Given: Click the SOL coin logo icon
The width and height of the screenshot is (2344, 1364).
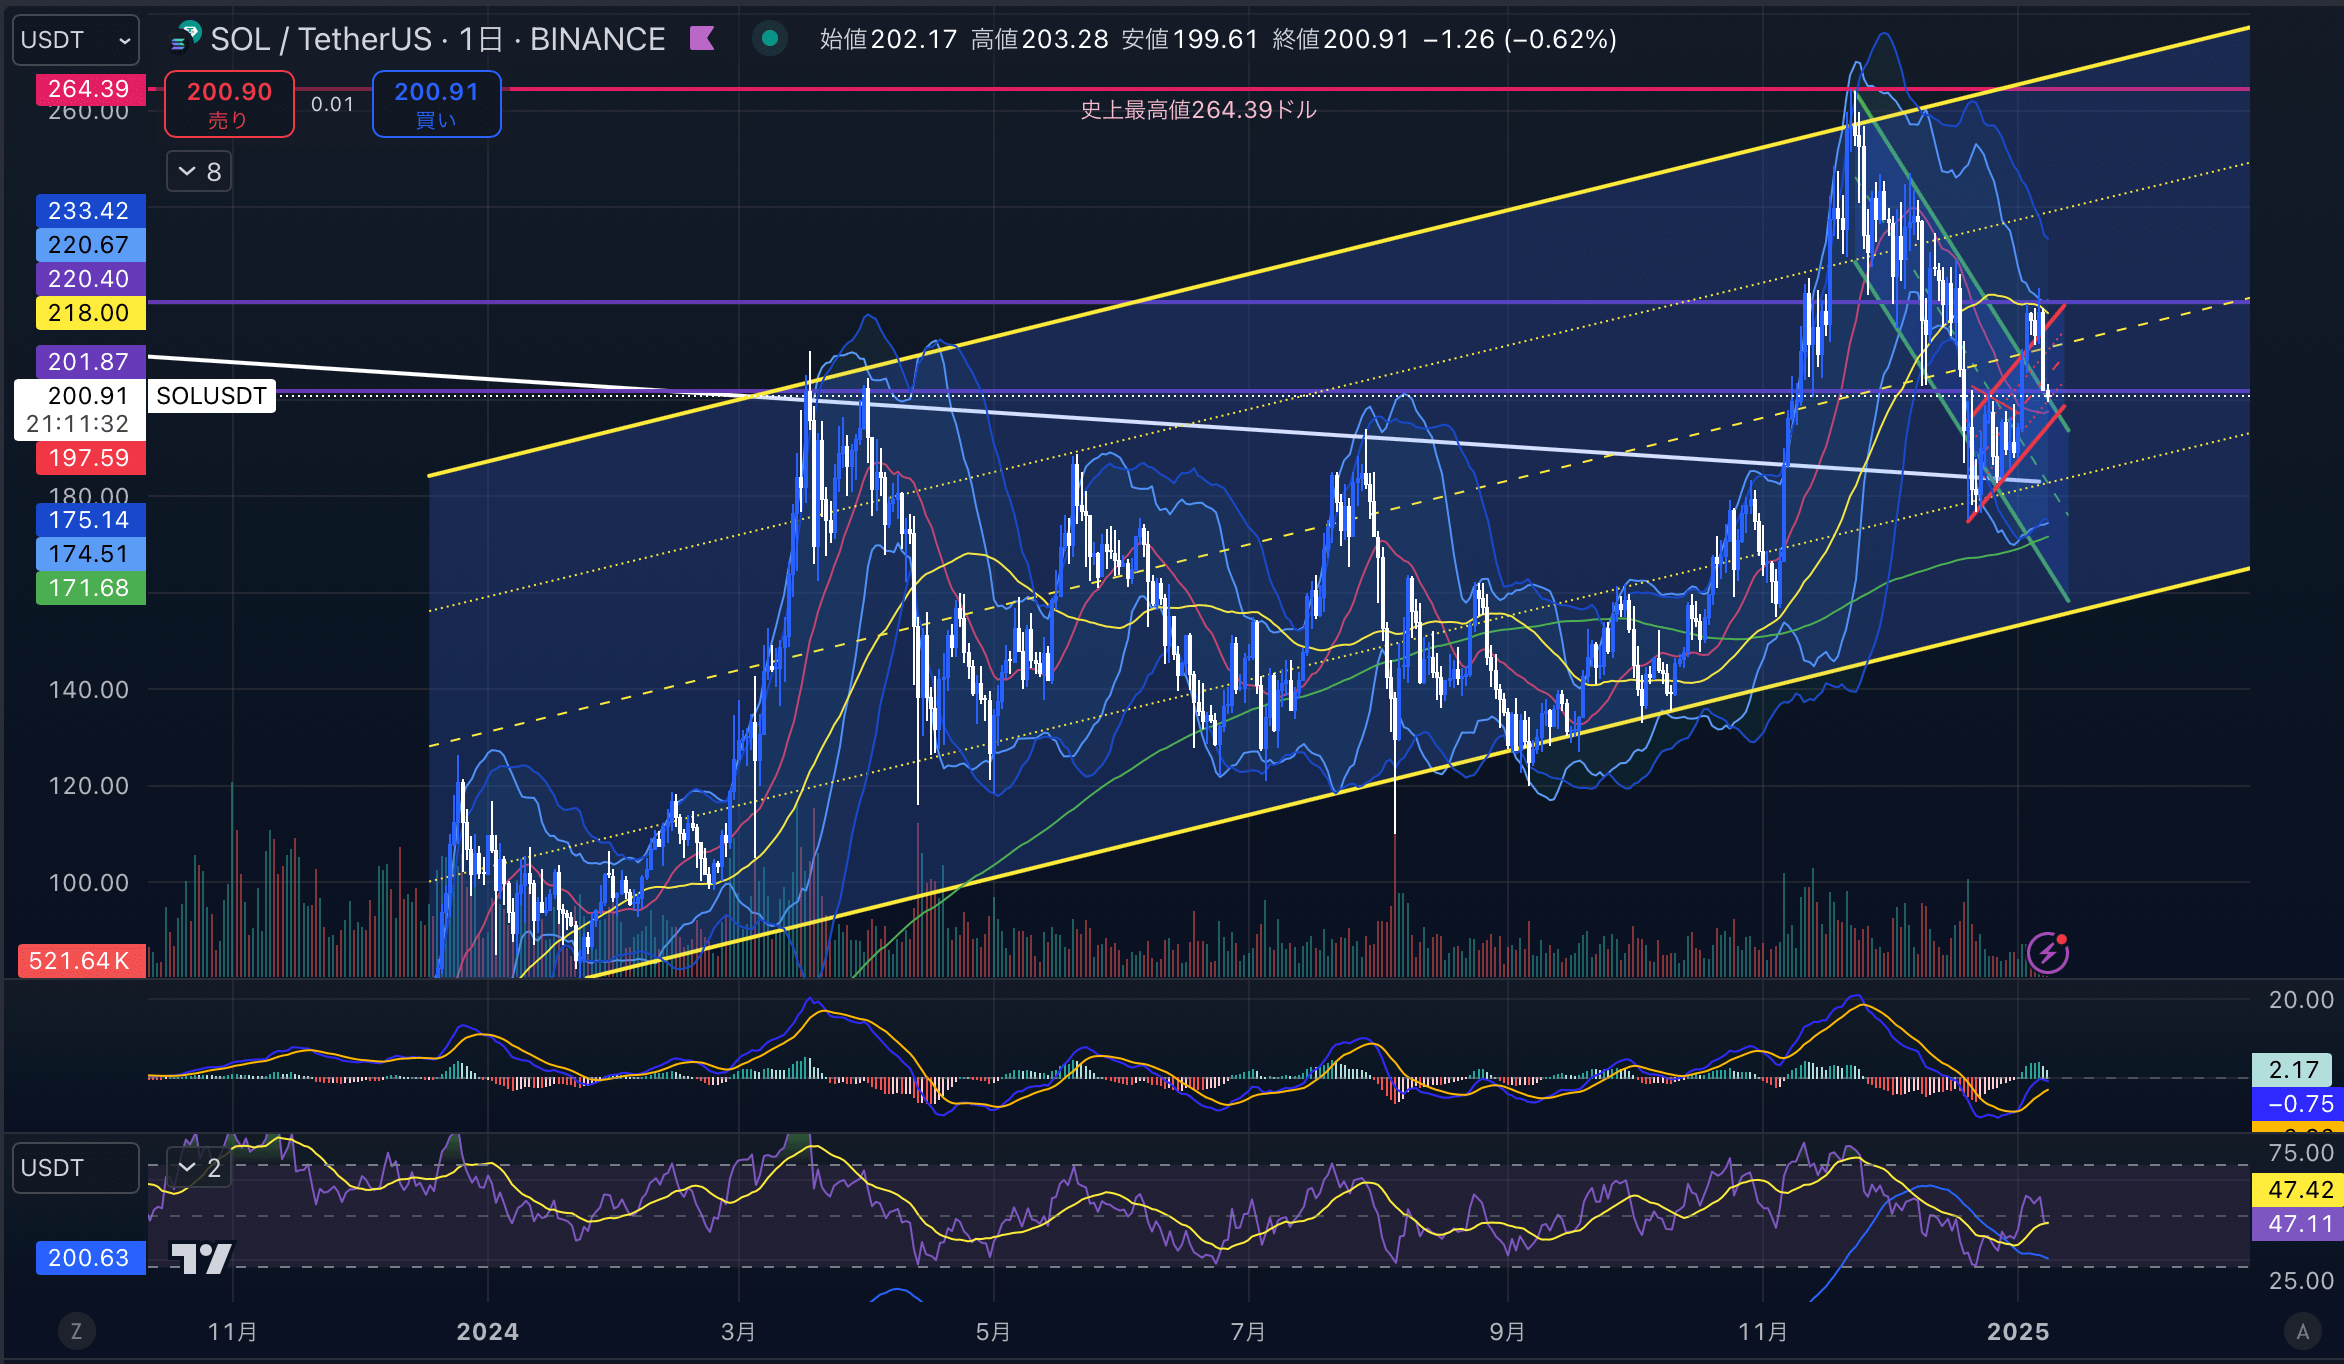Looking at the screenshot, I should [x=186, y=39].
